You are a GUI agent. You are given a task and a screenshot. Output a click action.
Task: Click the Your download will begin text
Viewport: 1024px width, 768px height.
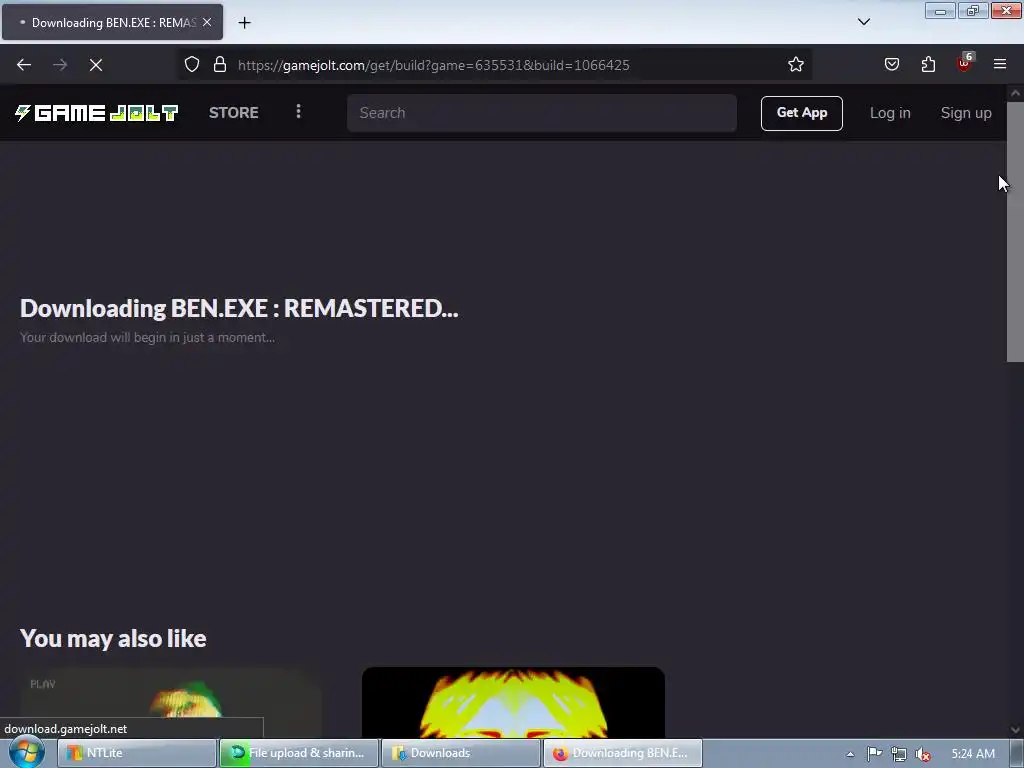[x=148, y=338]
